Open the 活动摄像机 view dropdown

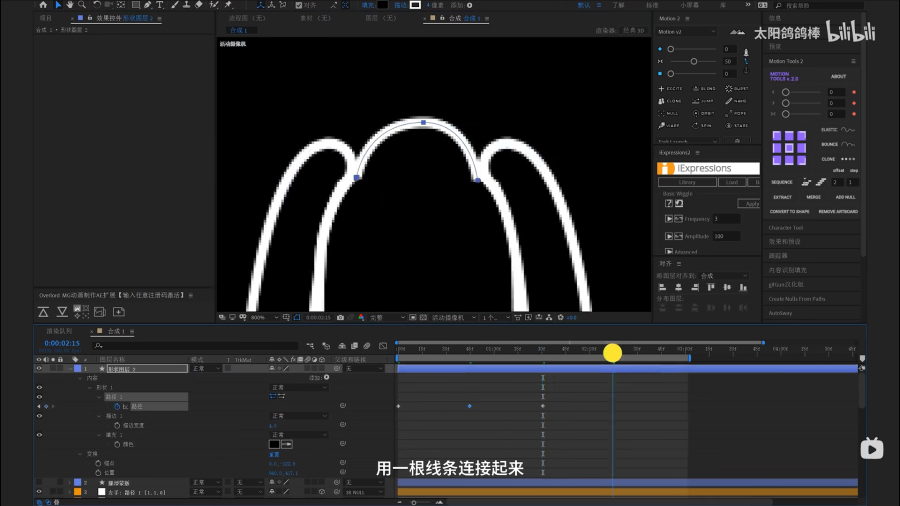pyautogui.click(x=454, y=317)
